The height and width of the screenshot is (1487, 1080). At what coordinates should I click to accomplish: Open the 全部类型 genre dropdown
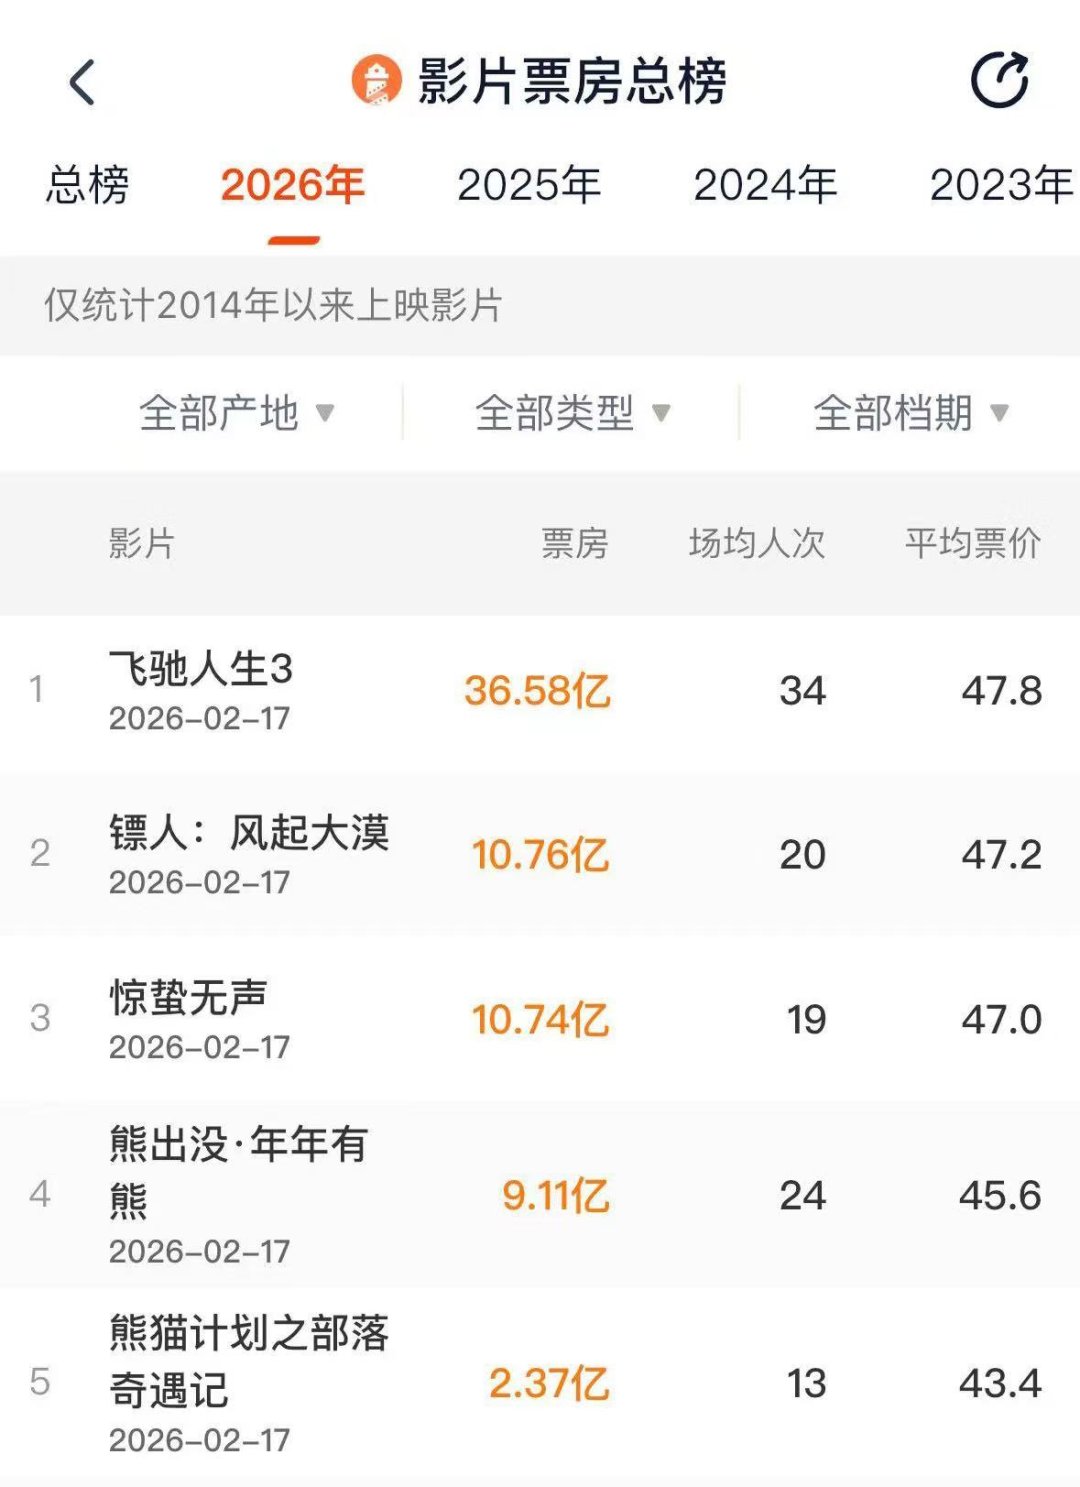(572, 412)
